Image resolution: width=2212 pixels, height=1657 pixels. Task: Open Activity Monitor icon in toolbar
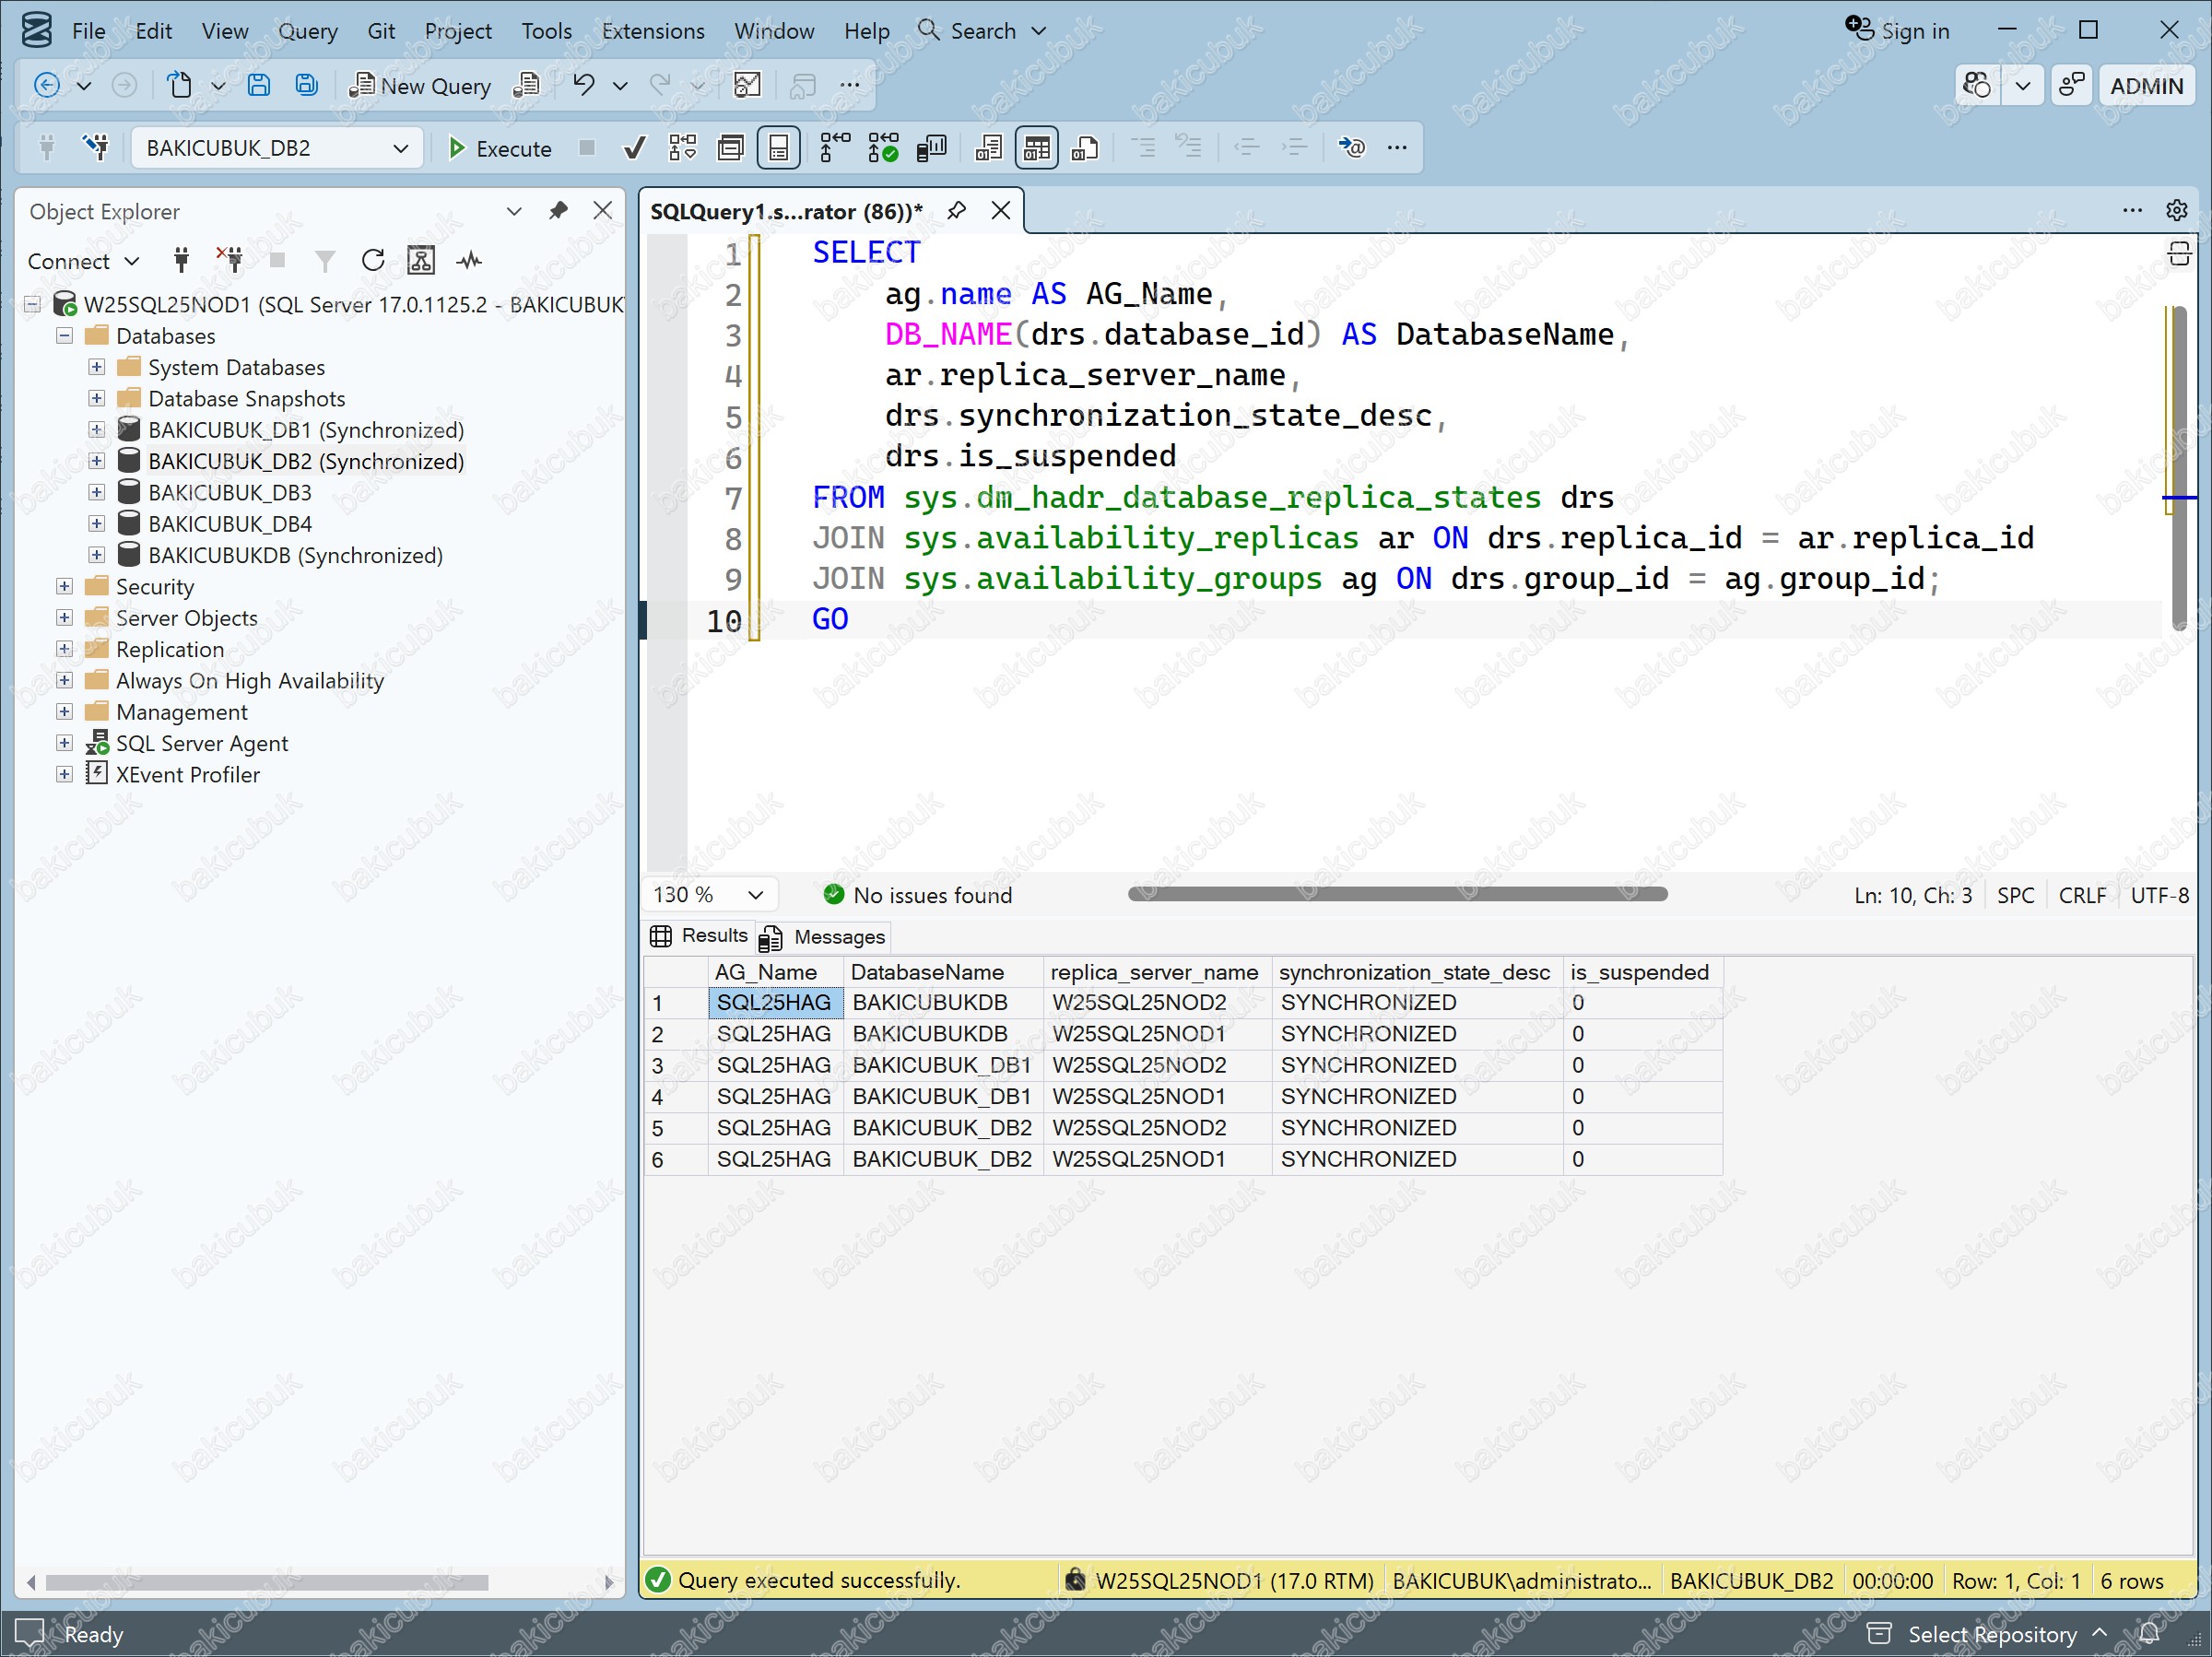coord(747,86)
